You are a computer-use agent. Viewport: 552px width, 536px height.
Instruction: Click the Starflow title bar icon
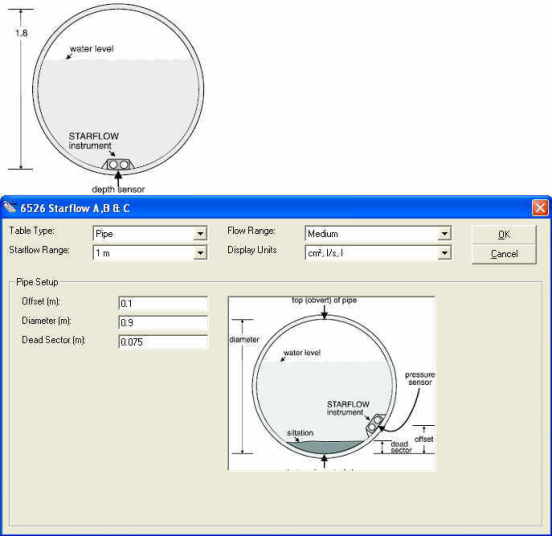(9, 208)
